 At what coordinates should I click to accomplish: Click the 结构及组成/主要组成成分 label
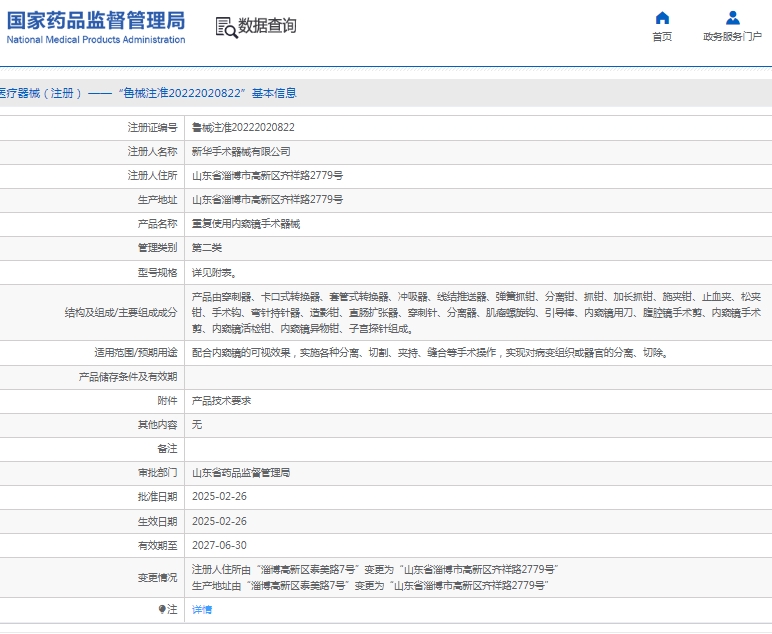point(121,313)
